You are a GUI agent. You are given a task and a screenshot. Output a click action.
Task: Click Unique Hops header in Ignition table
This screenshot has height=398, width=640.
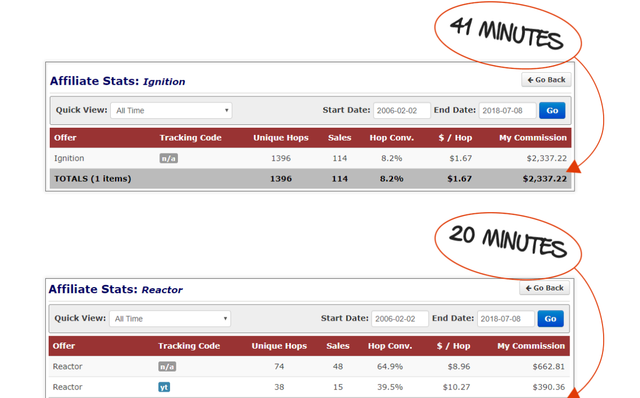pos(281,138)
